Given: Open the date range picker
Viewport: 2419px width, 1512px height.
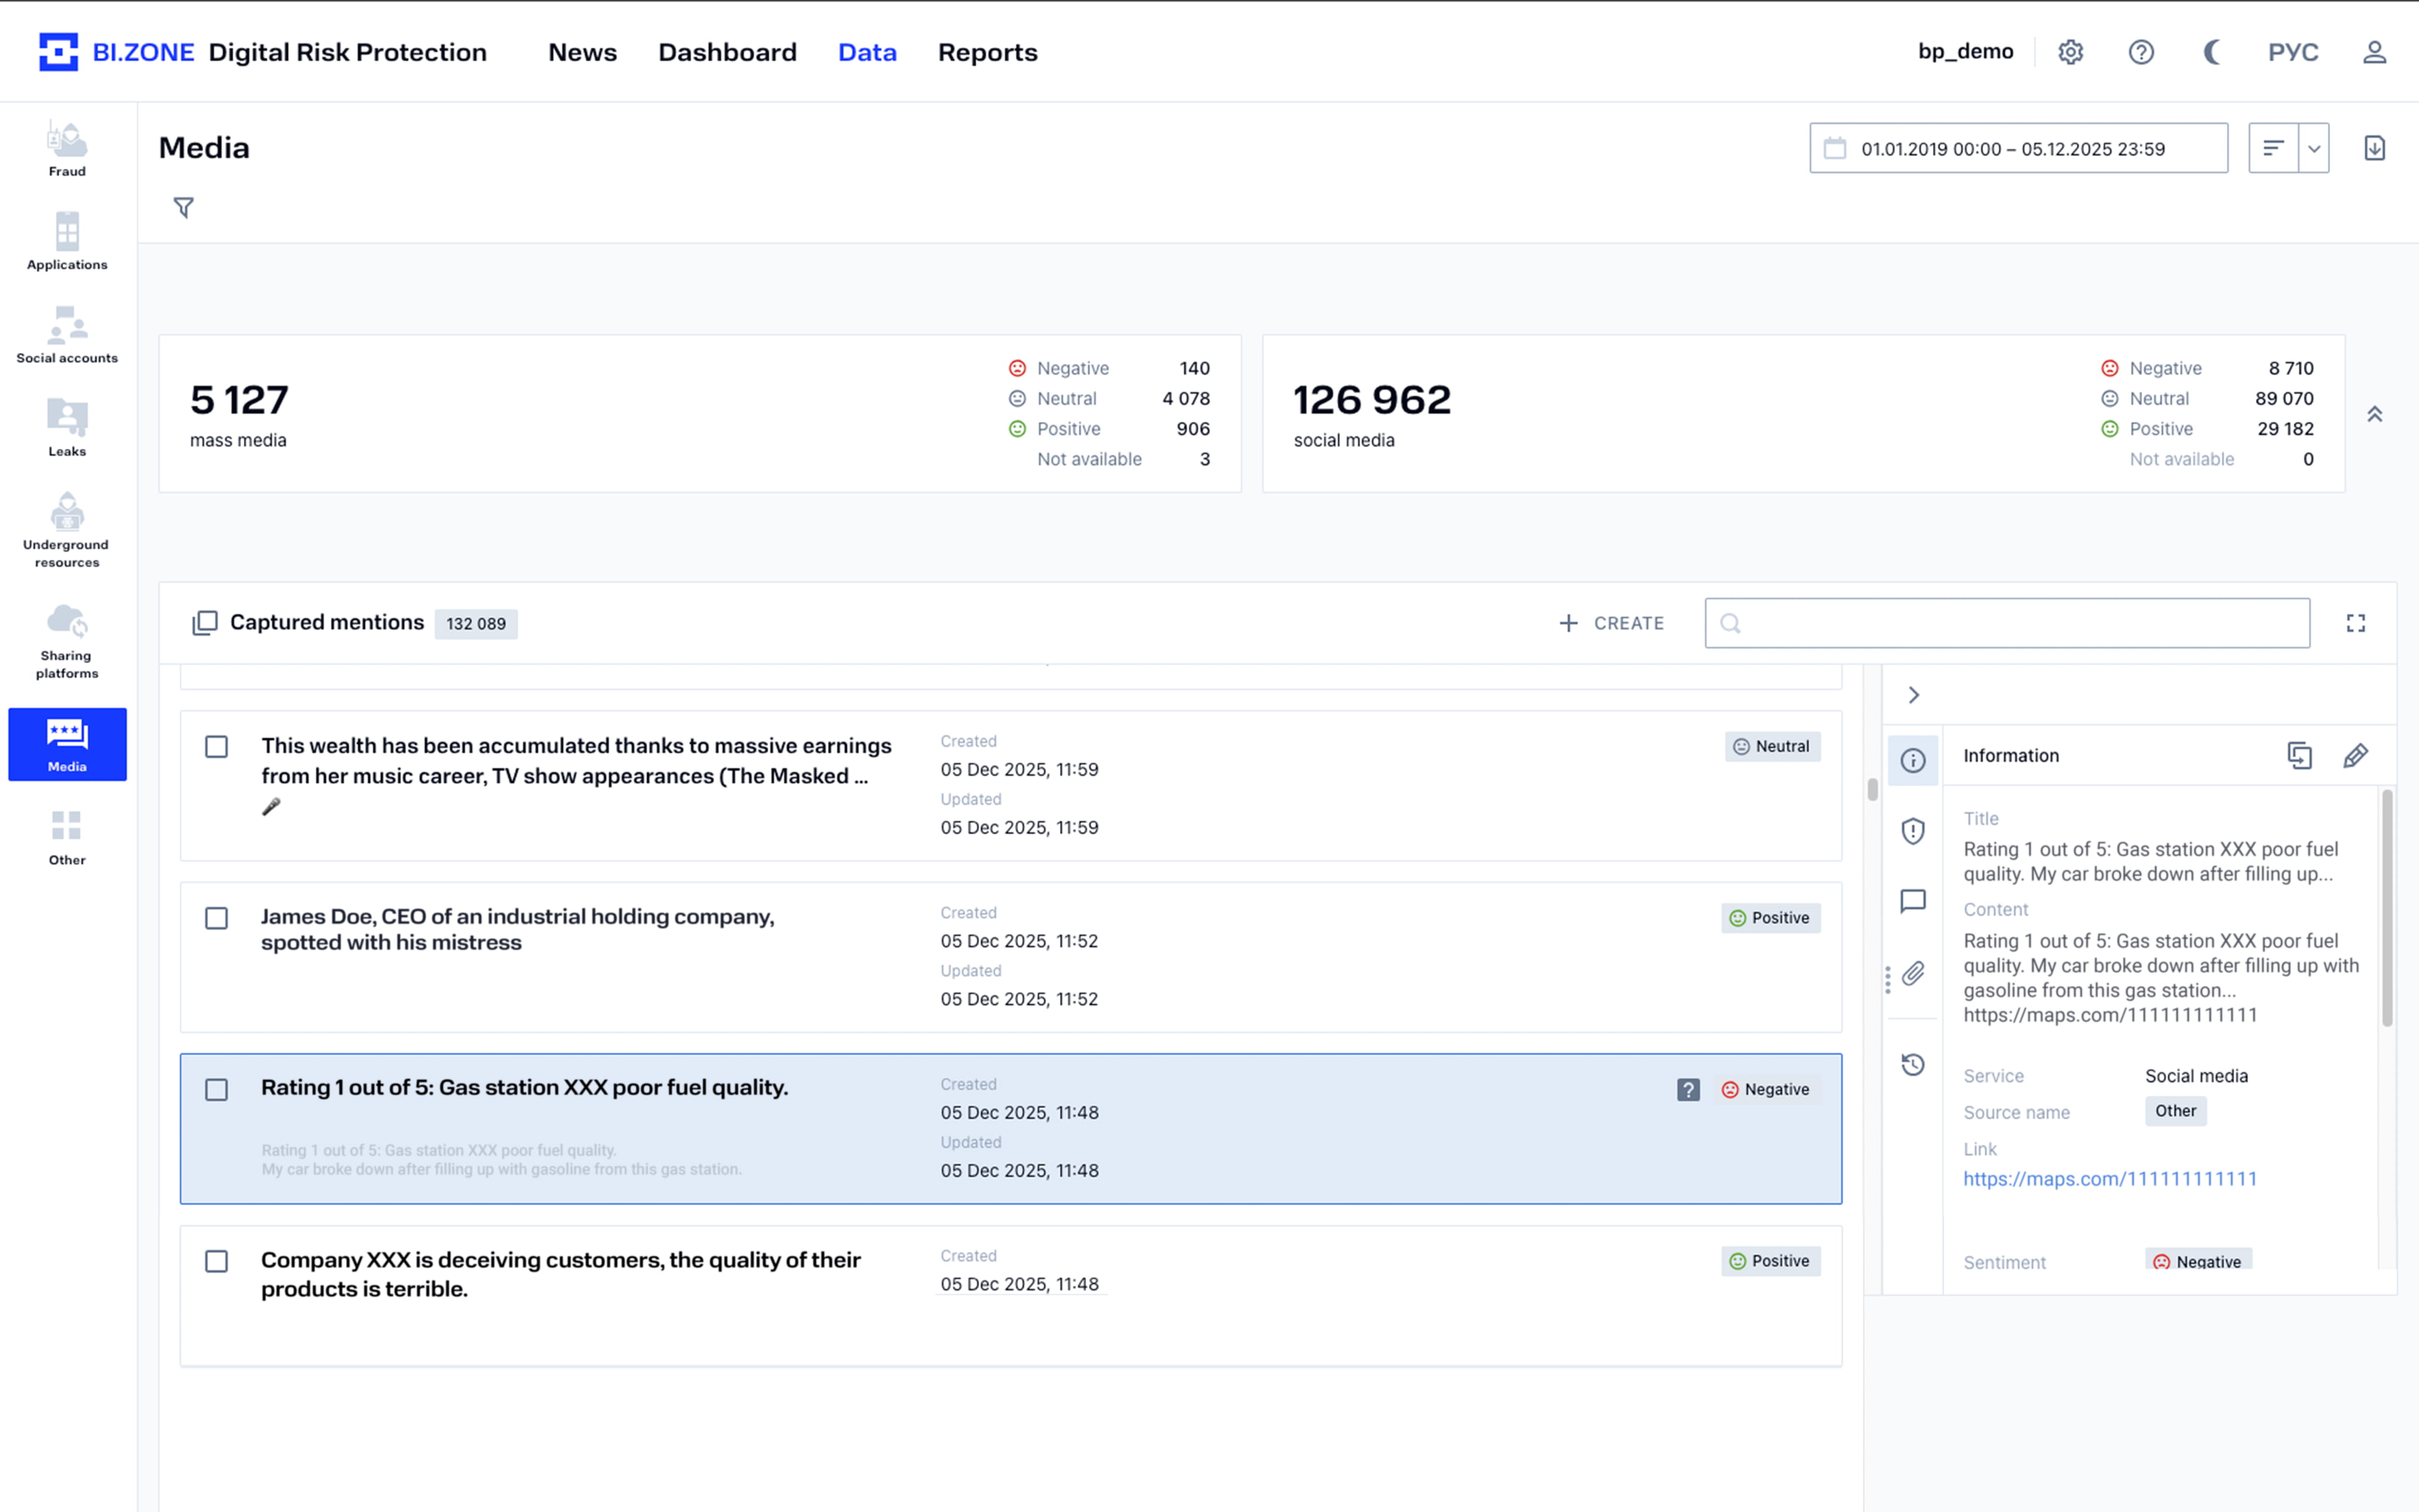Looking at the screenshot, I should (2018, 148).
